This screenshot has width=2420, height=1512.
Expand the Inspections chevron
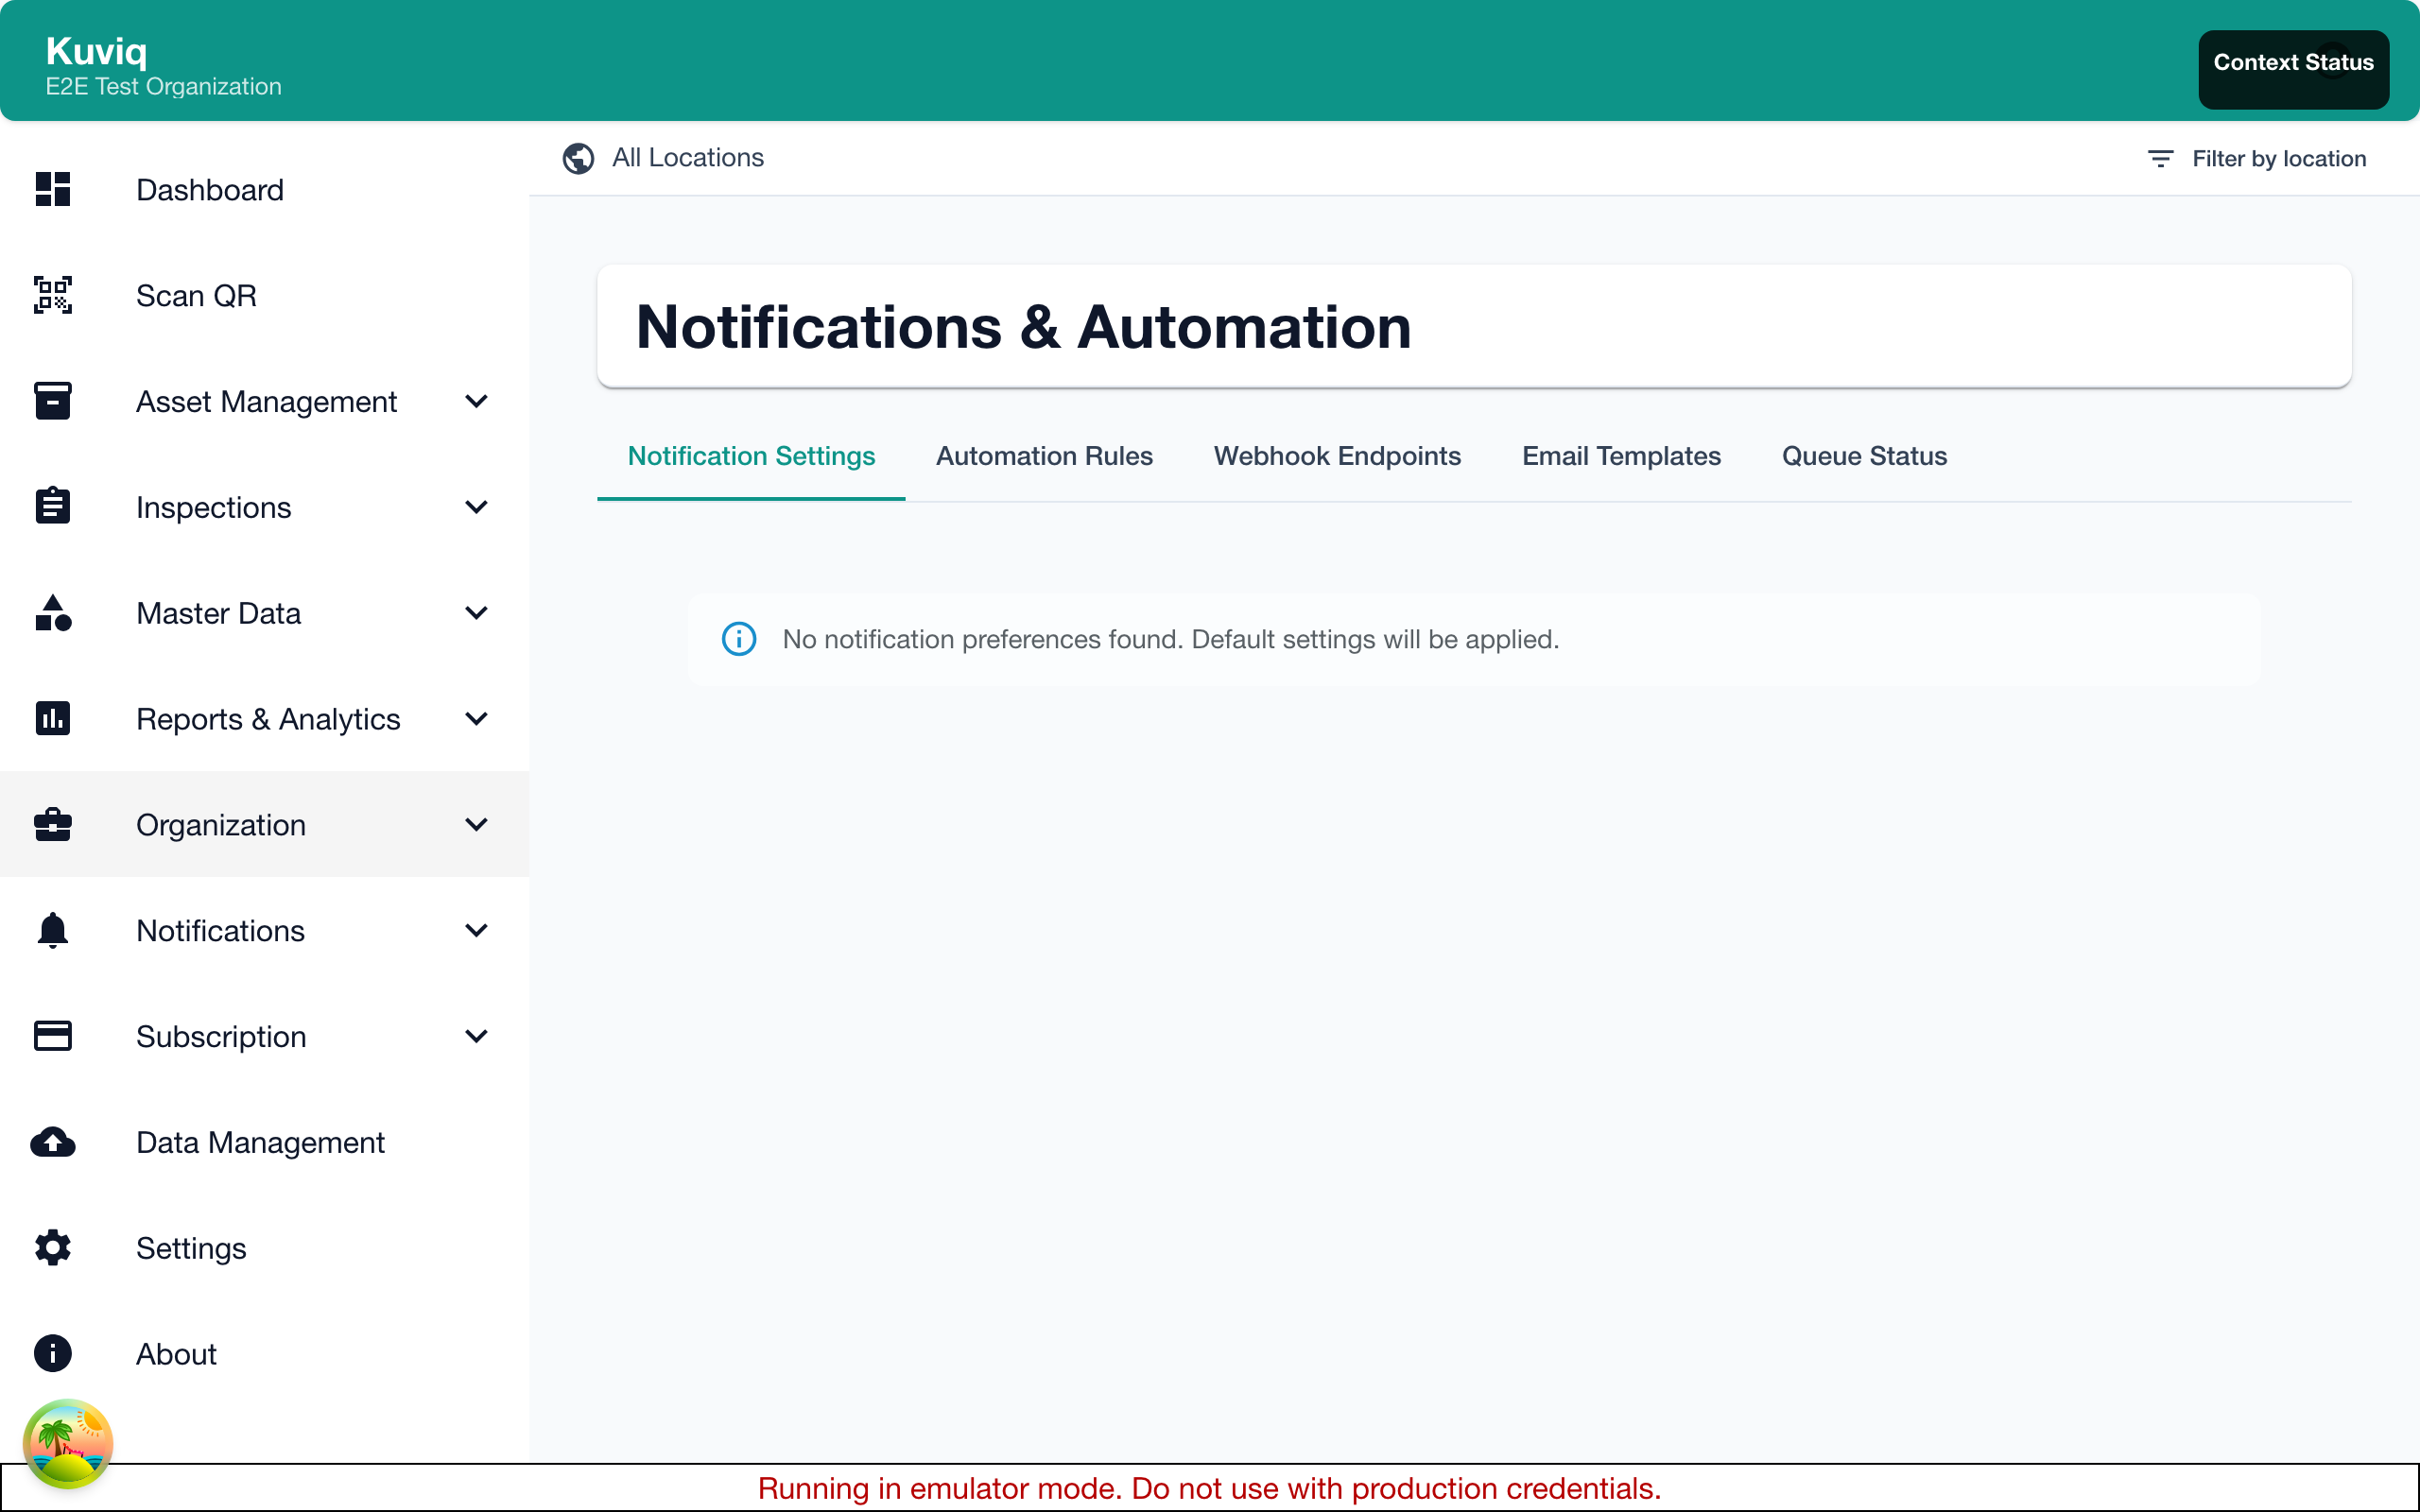[x=477, y=507]
